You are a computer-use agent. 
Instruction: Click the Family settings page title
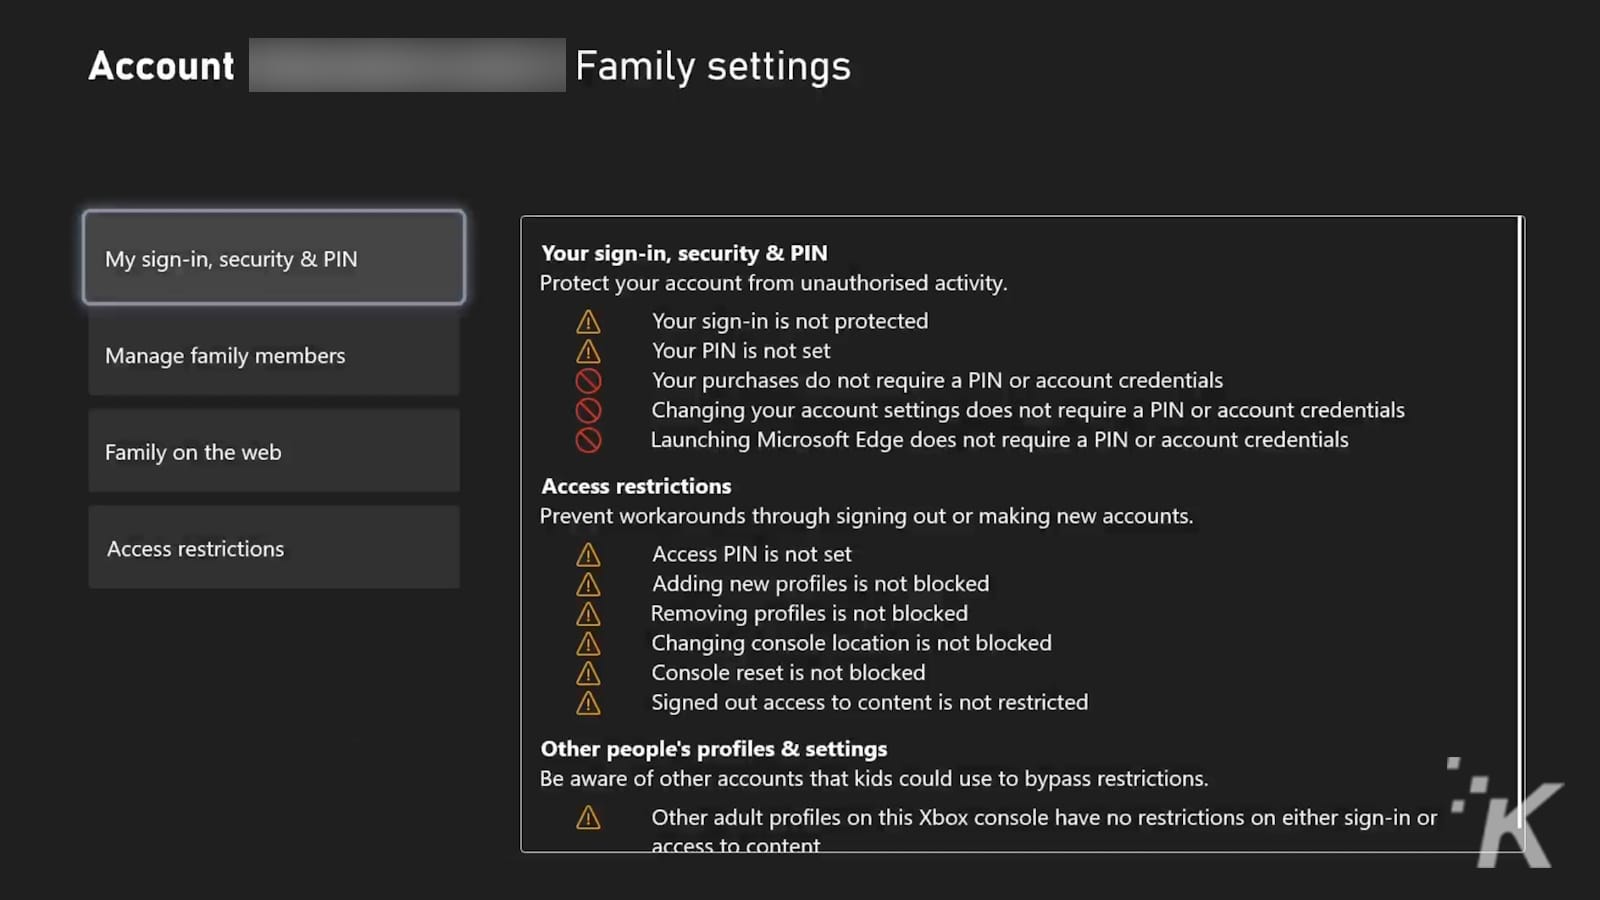tap(713, 66)
